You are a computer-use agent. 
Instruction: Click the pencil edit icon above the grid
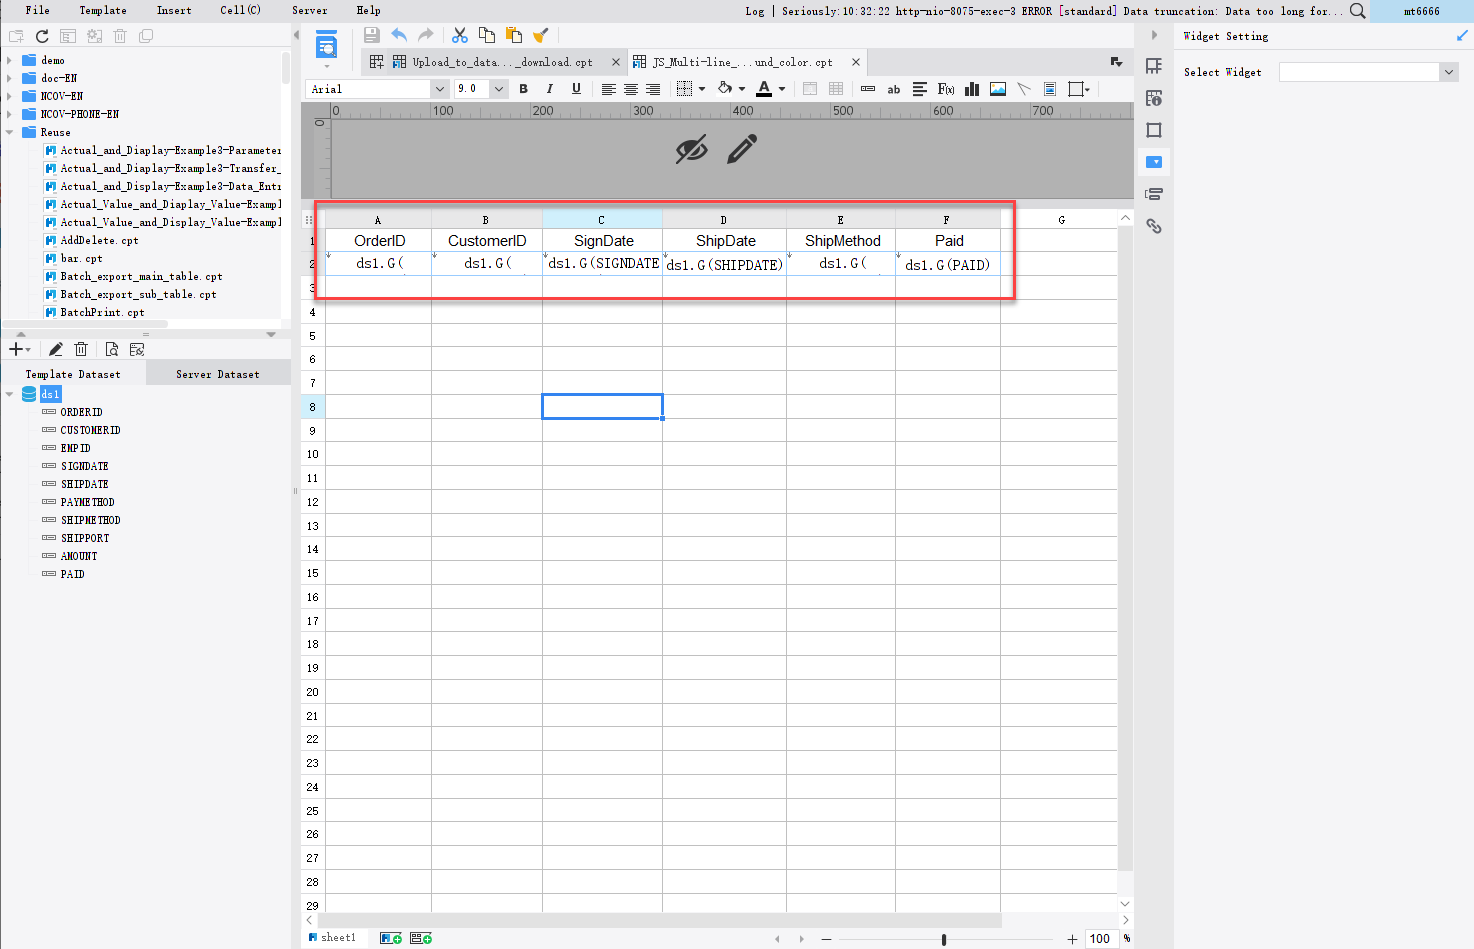[x=742, y=149]
